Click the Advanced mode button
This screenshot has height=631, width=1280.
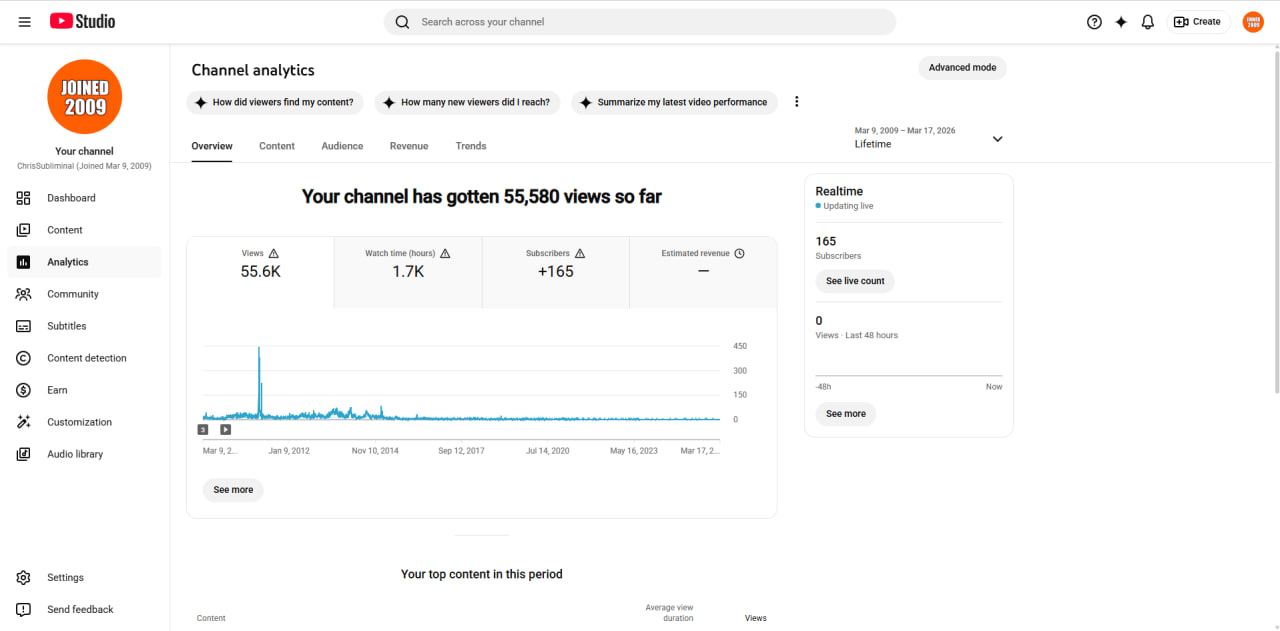[x=962, y=68]
